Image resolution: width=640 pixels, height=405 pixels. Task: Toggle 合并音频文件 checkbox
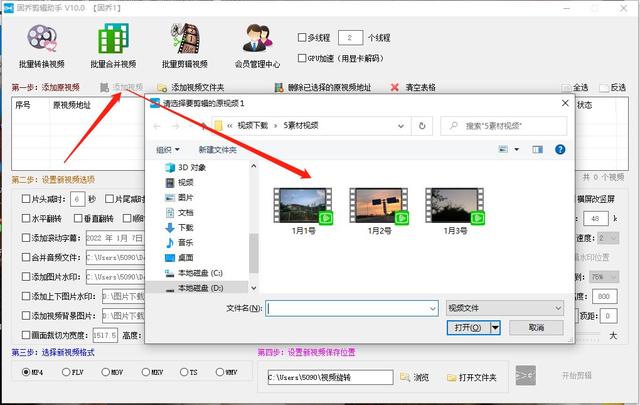(26, 257)
